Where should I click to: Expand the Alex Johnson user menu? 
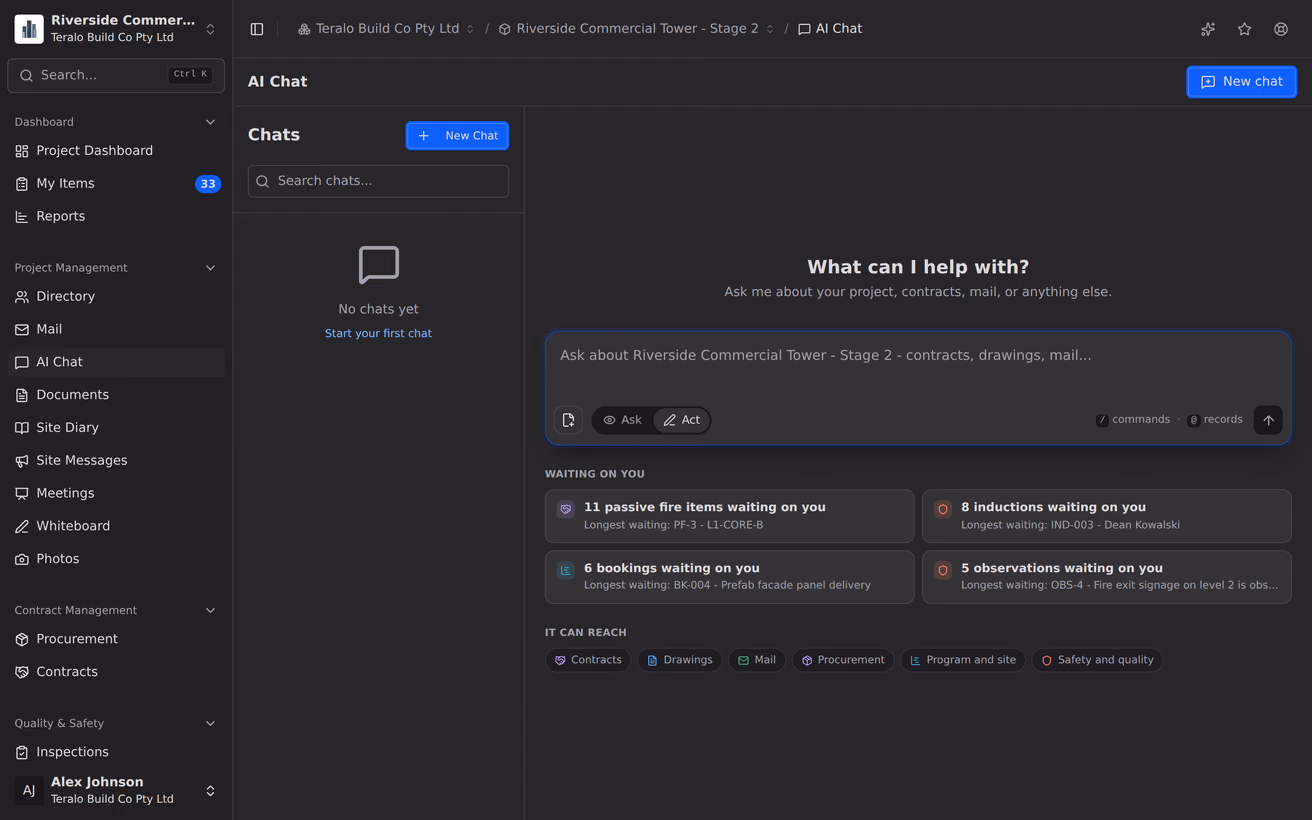(210, 790)
